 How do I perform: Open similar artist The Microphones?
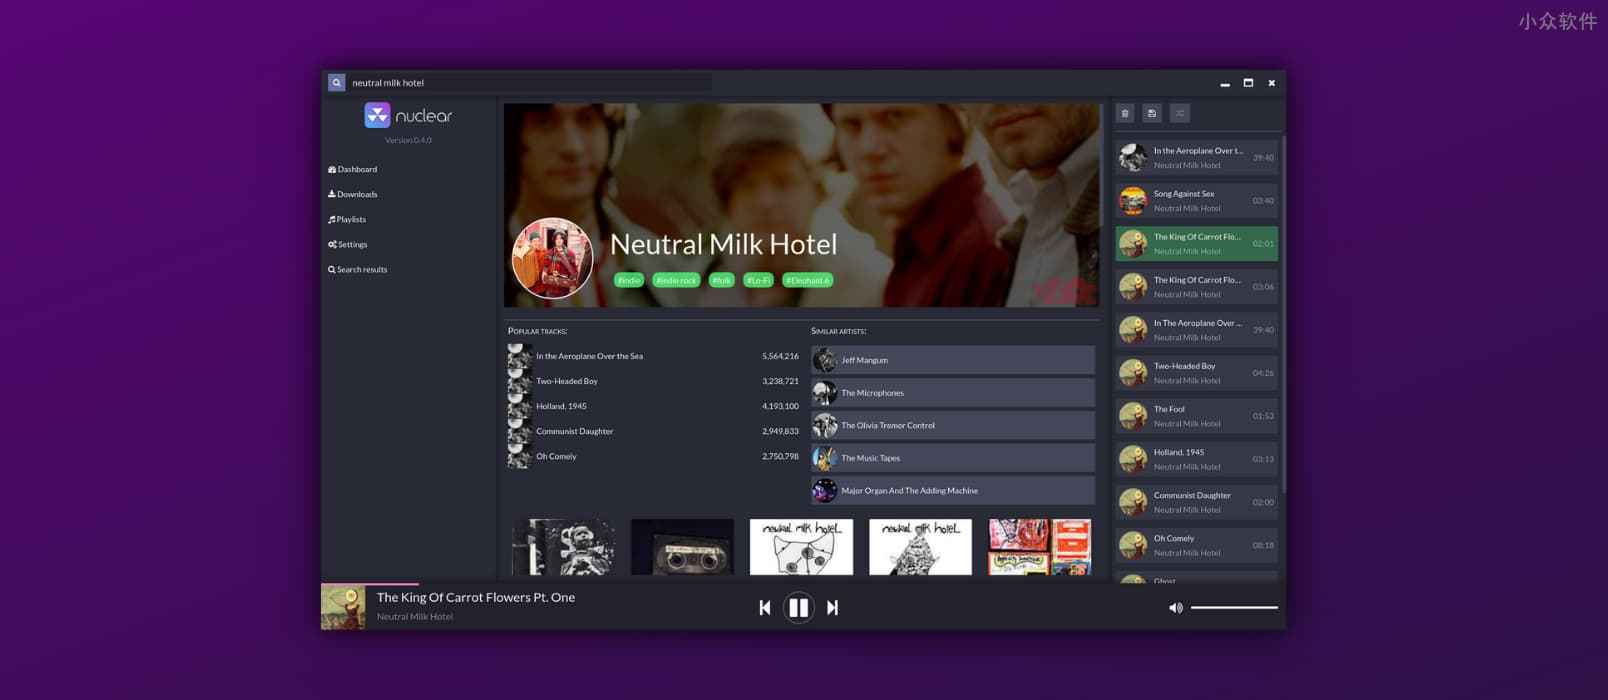[x=952, y=393]
